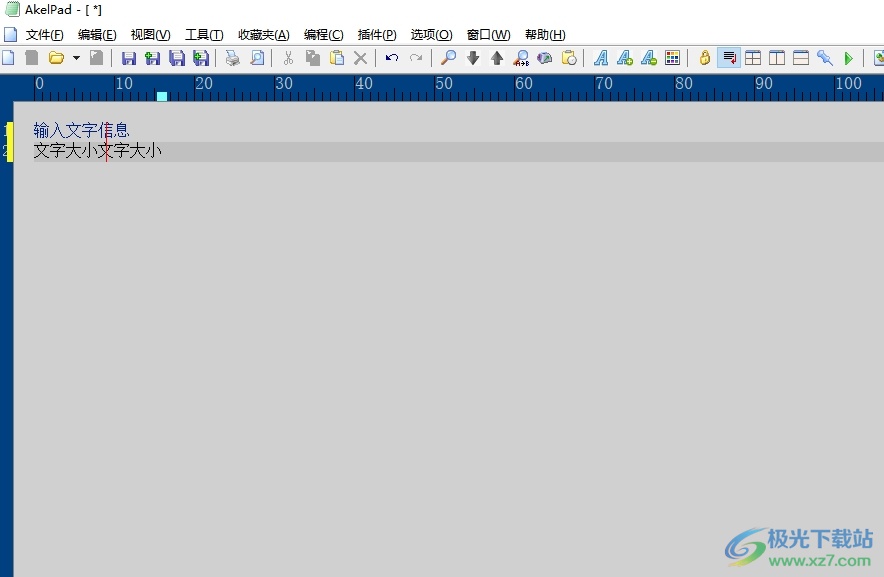Decrease font size with A minus icon

pos(649,58)
